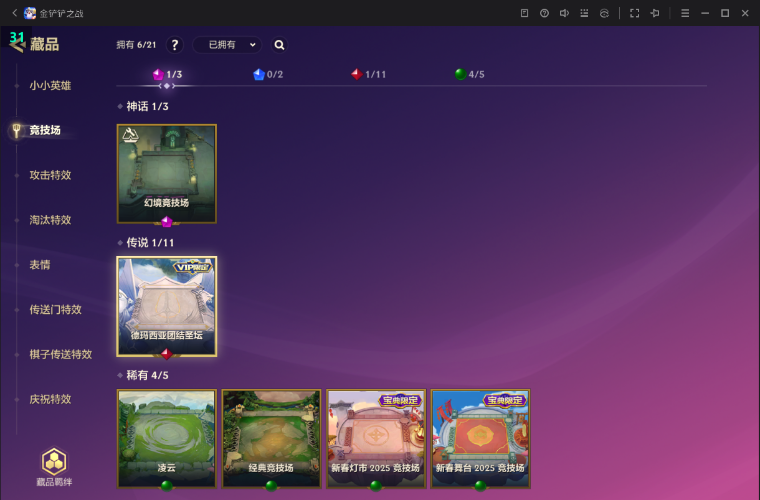Pin the window with the pushpin icon
The width and height of the screenshot is (760, 500).
point(655,13)
